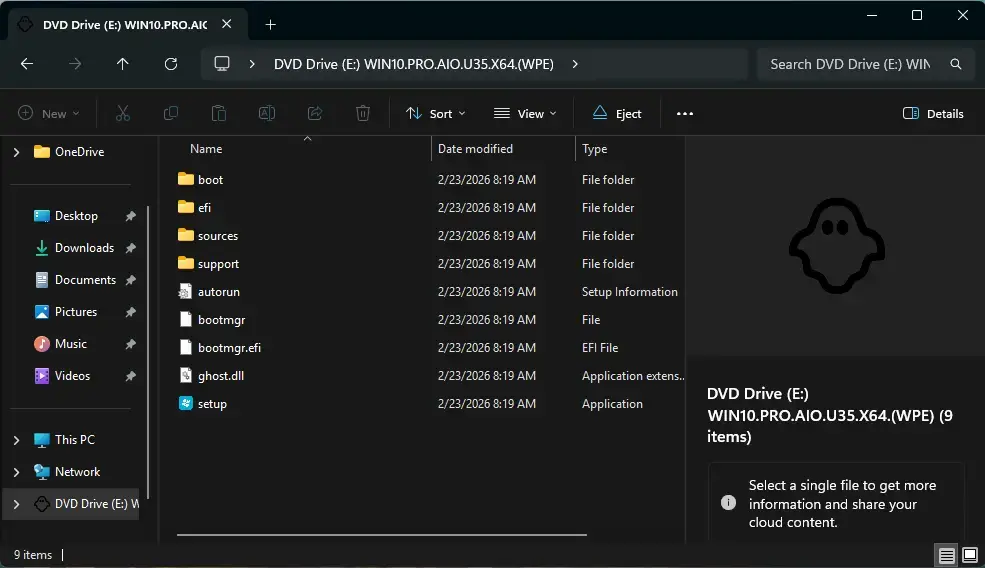The image size is (985, 568).
Task: Open Desktop in the navigation pane
Action: coord(76,216)
